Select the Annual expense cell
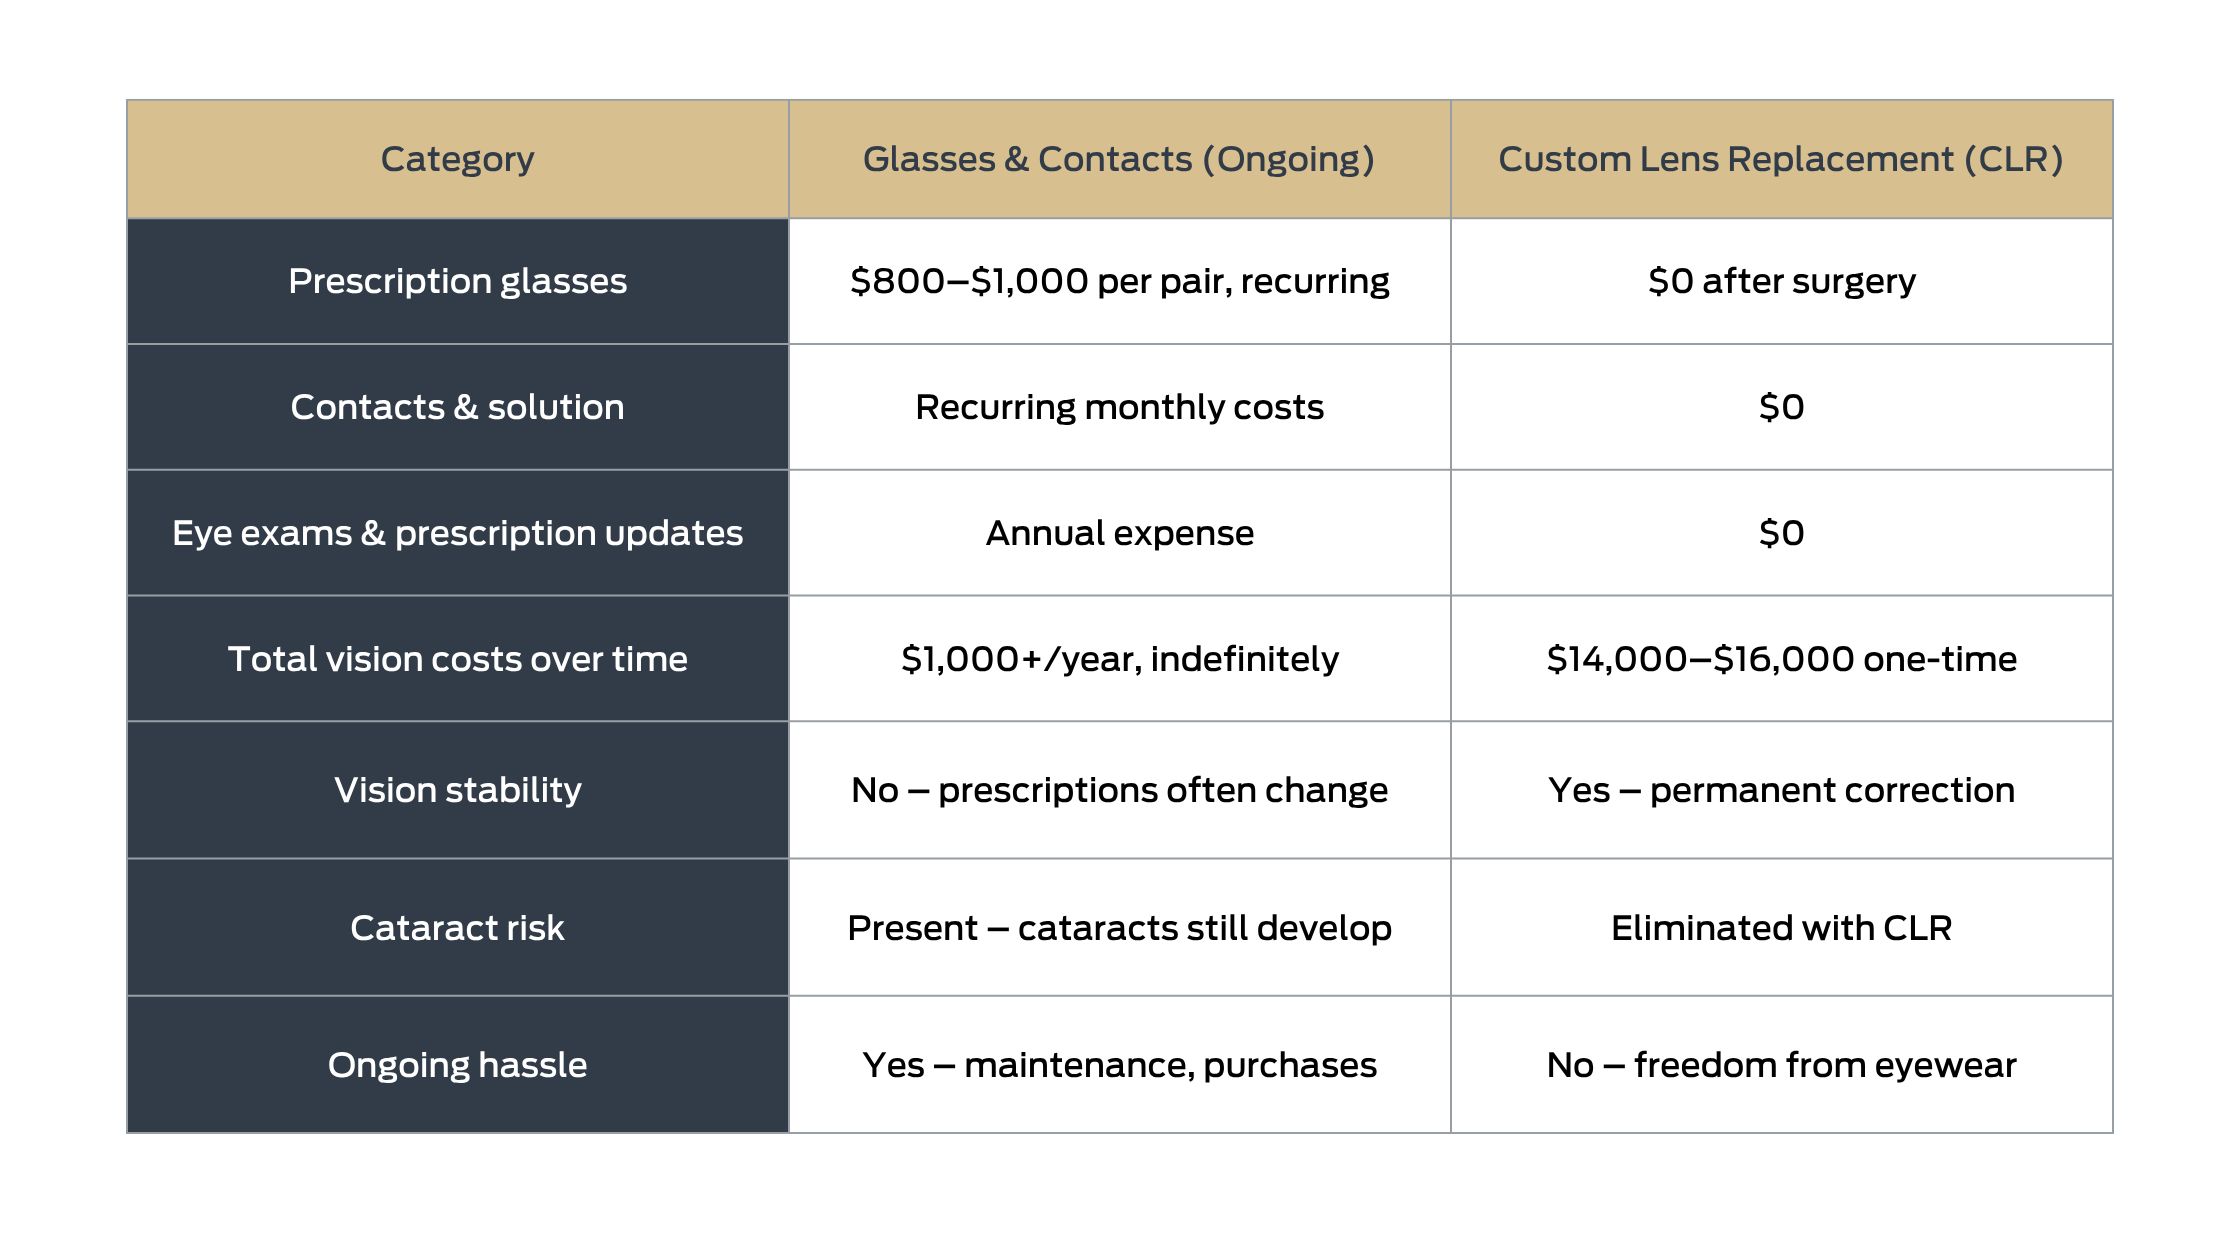The image size is (2240, 1260). tap(1118, 533)
